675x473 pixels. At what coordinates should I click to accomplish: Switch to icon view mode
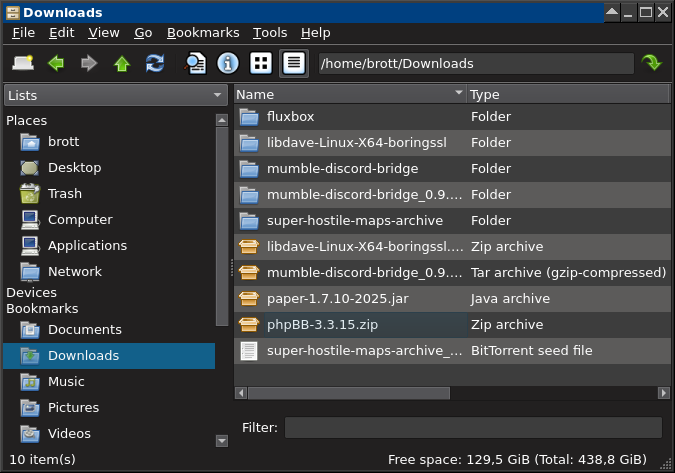coord(261,63)
